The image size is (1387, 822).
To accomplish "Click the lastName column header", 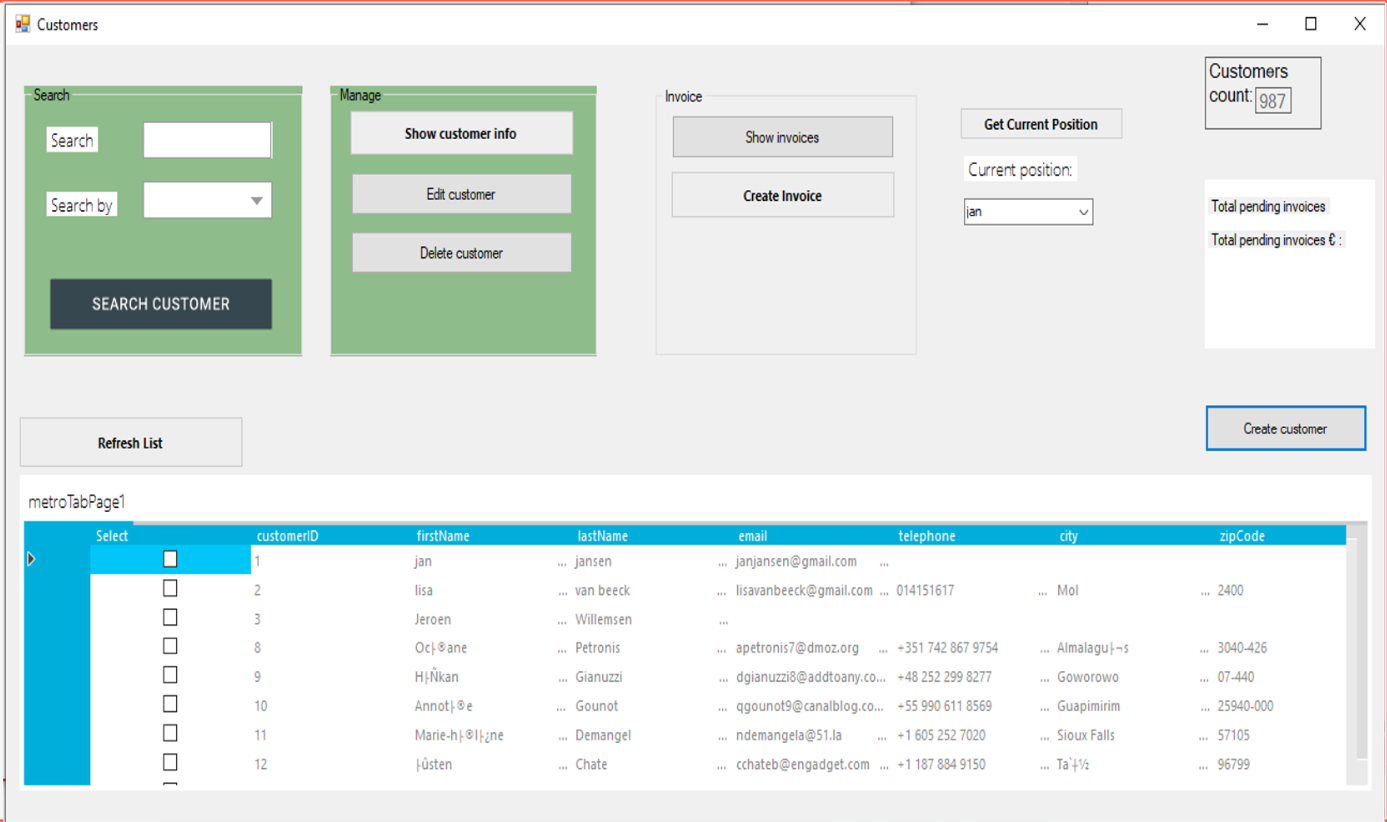I will (x=603, y=536).
